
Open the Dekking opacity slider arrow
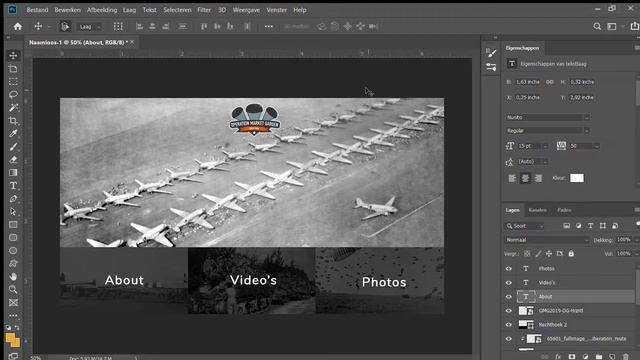pos(637,240)
